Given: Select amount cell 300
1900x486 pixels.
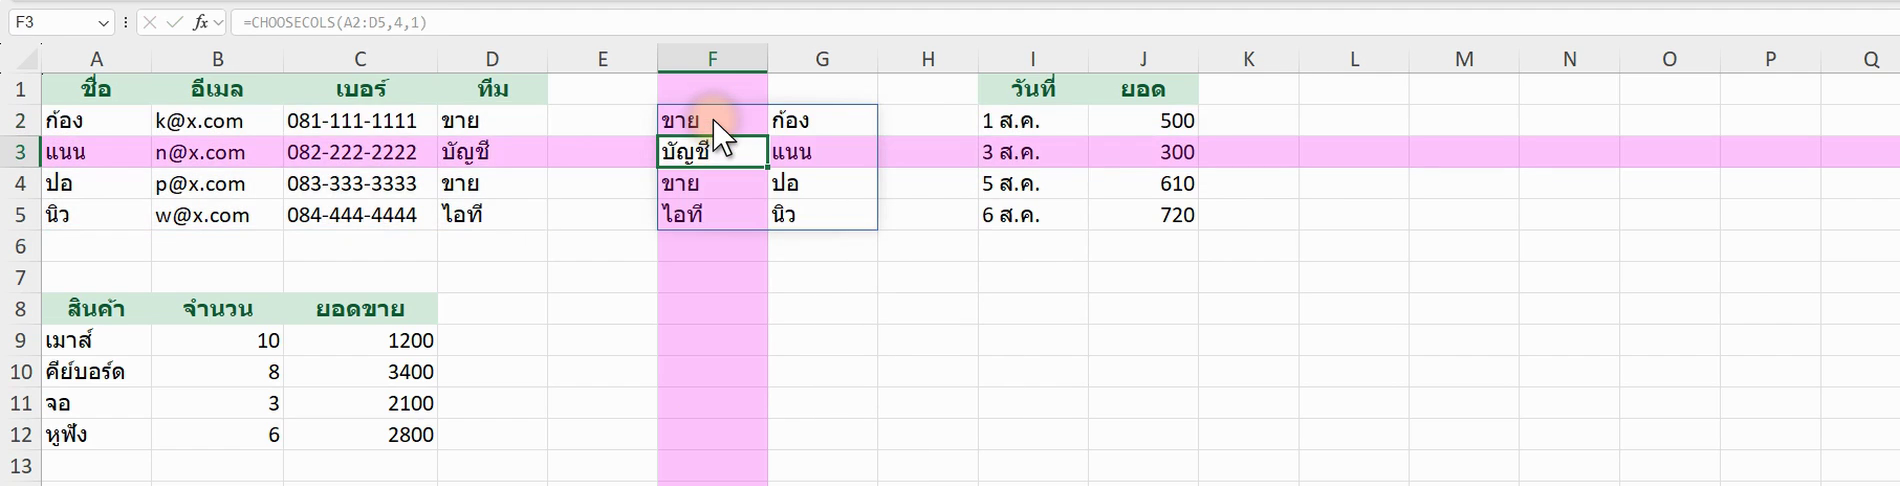Looking at the screenshot, I should coord(1143,152).
